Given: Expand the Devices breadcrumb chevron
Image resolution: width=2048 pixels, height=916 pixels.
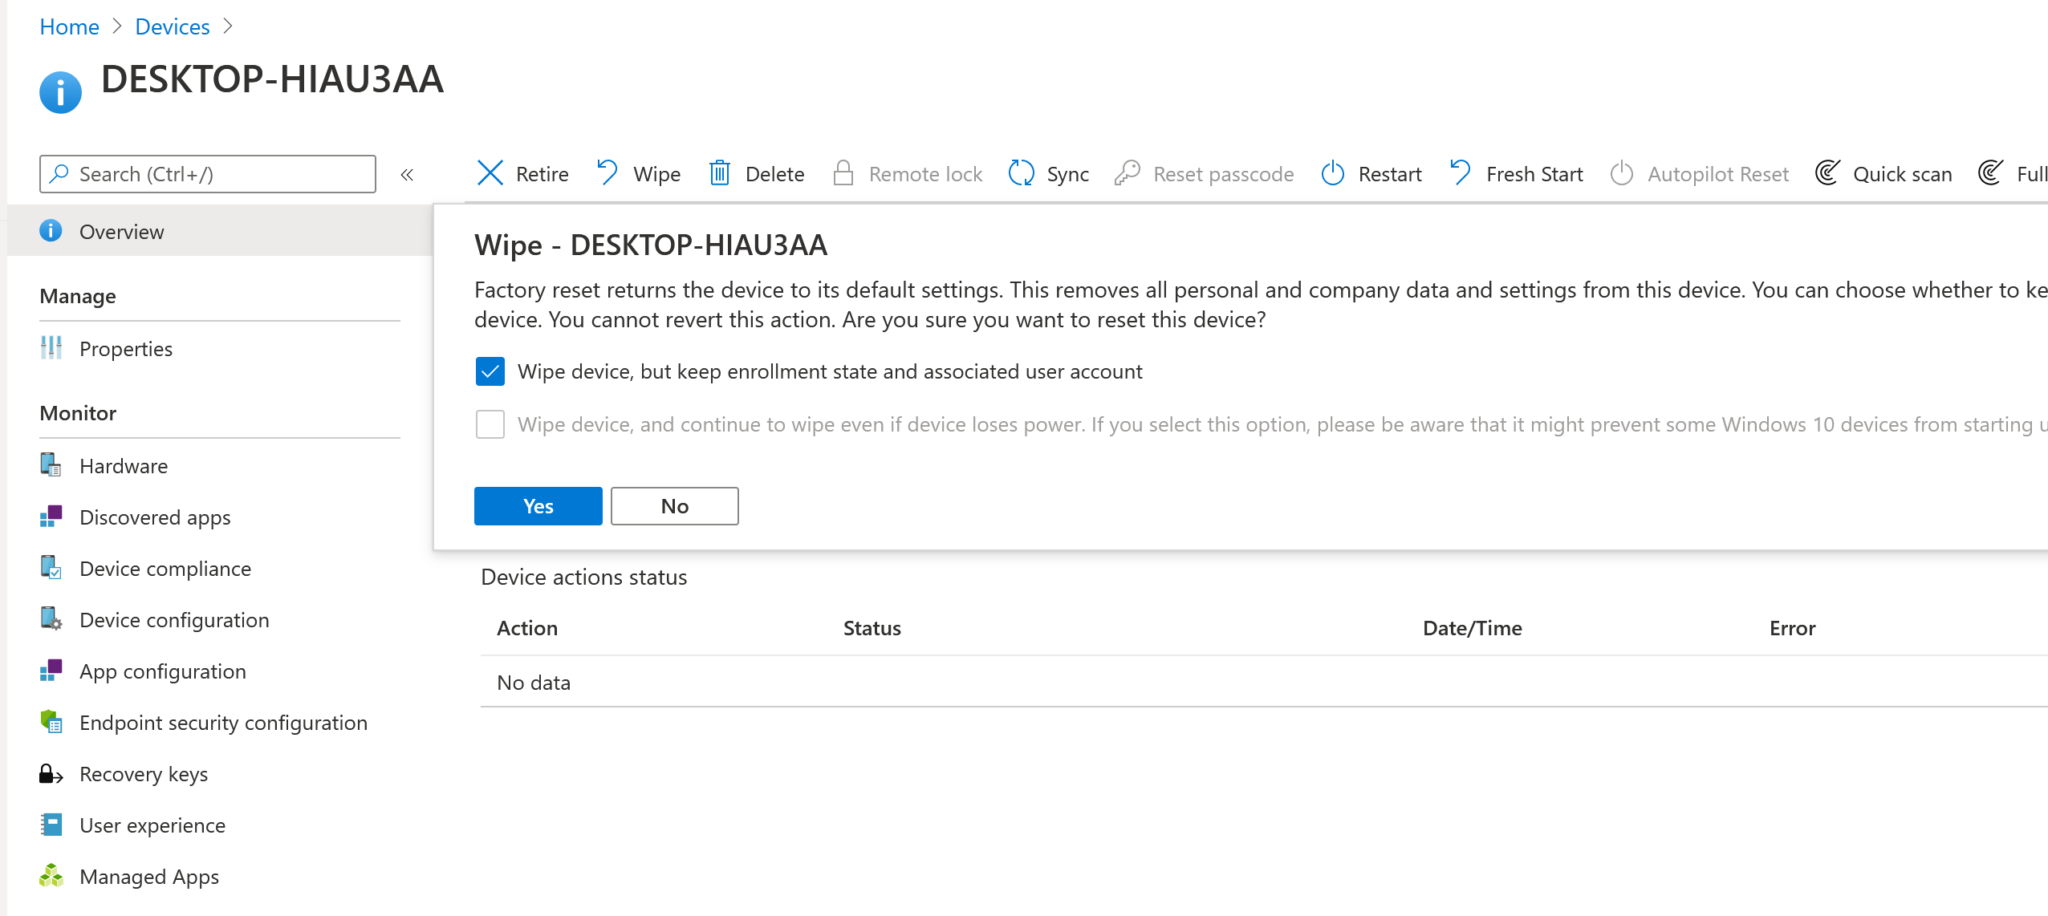Looking at the screenshot, I should tap(228, 26).
